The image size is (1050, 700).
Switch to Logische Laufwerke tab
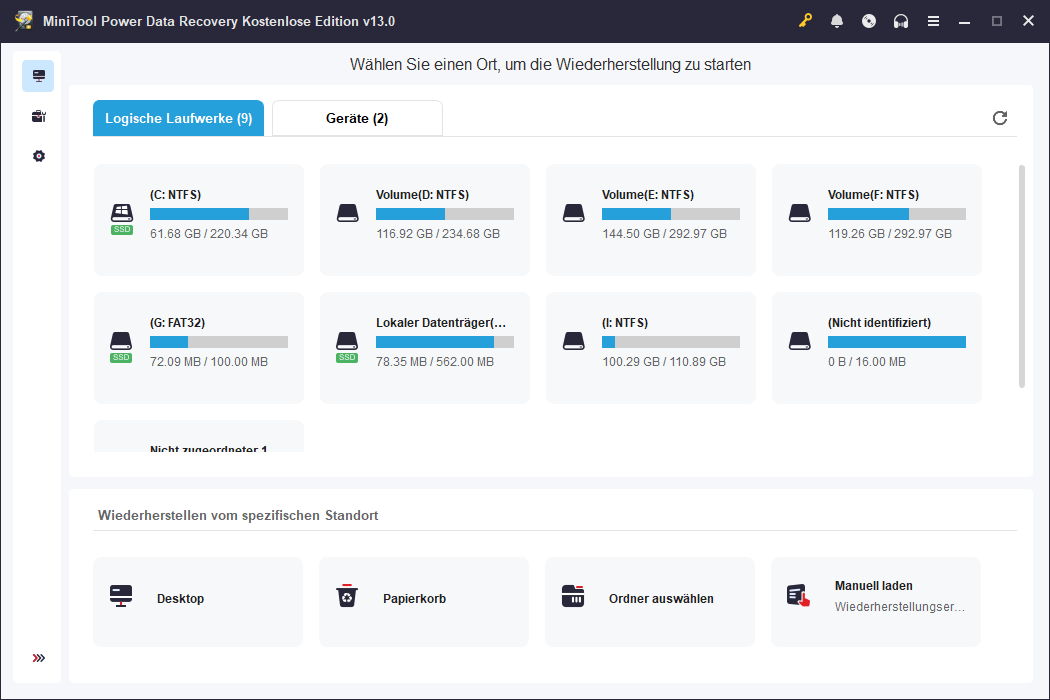pyautogui.click(x=178, y=119)
